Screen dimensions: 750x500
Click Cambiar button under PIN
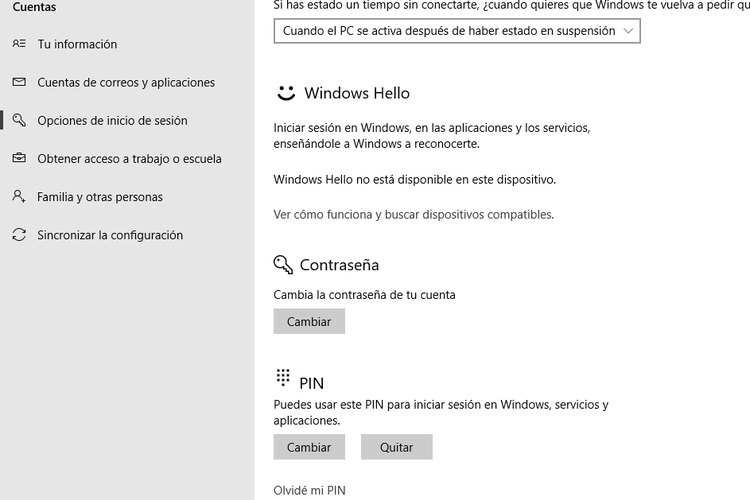(x=309, y=447)
